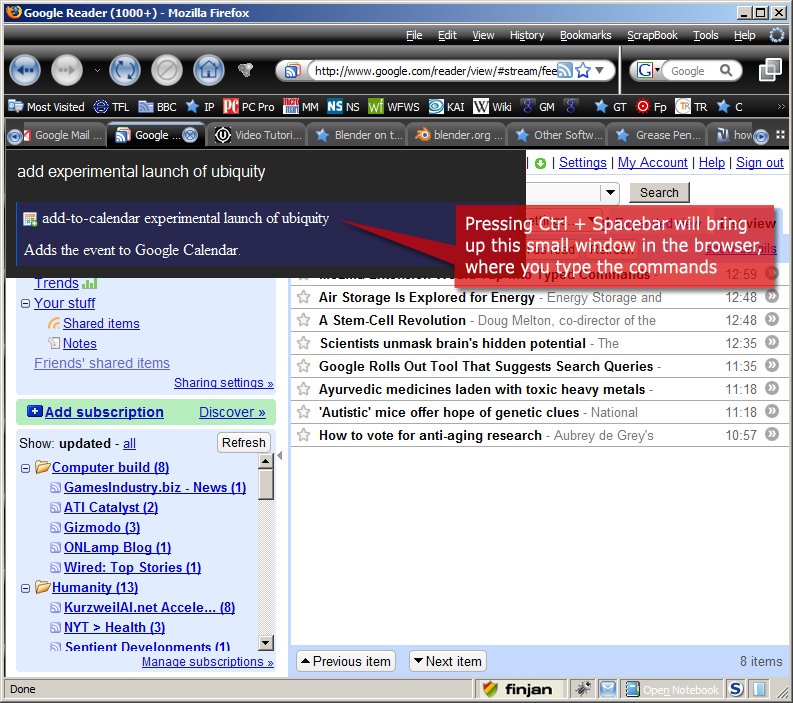Open the Gizmodo (3) subscription
793x703 pixels.
pos(102,527)
